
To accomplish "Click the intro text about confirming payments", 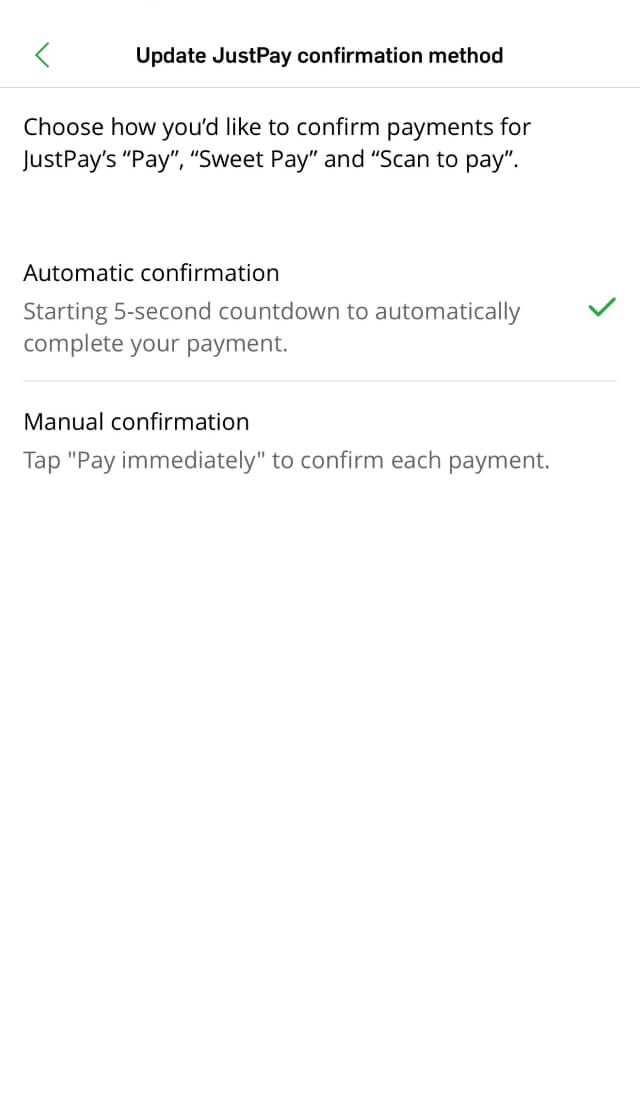I will [277, 143].
